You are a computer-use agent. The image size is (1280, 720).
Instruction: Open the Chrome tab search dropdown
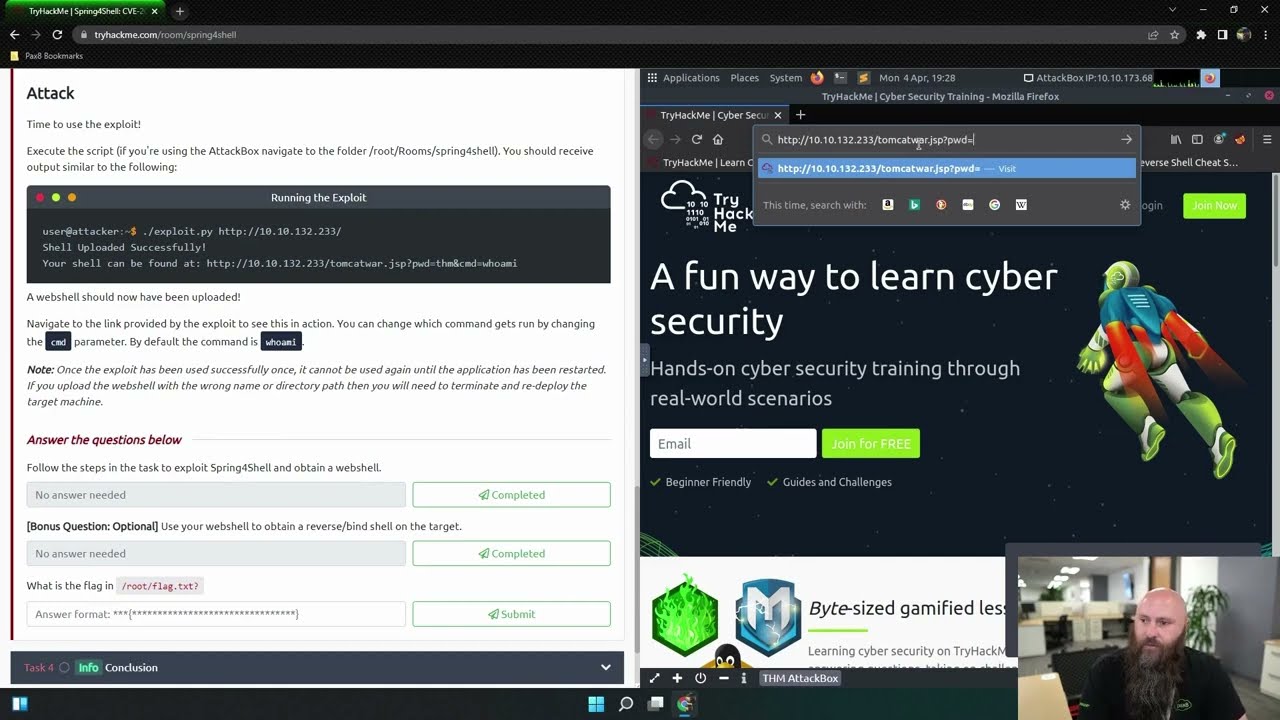point(1173,10)
